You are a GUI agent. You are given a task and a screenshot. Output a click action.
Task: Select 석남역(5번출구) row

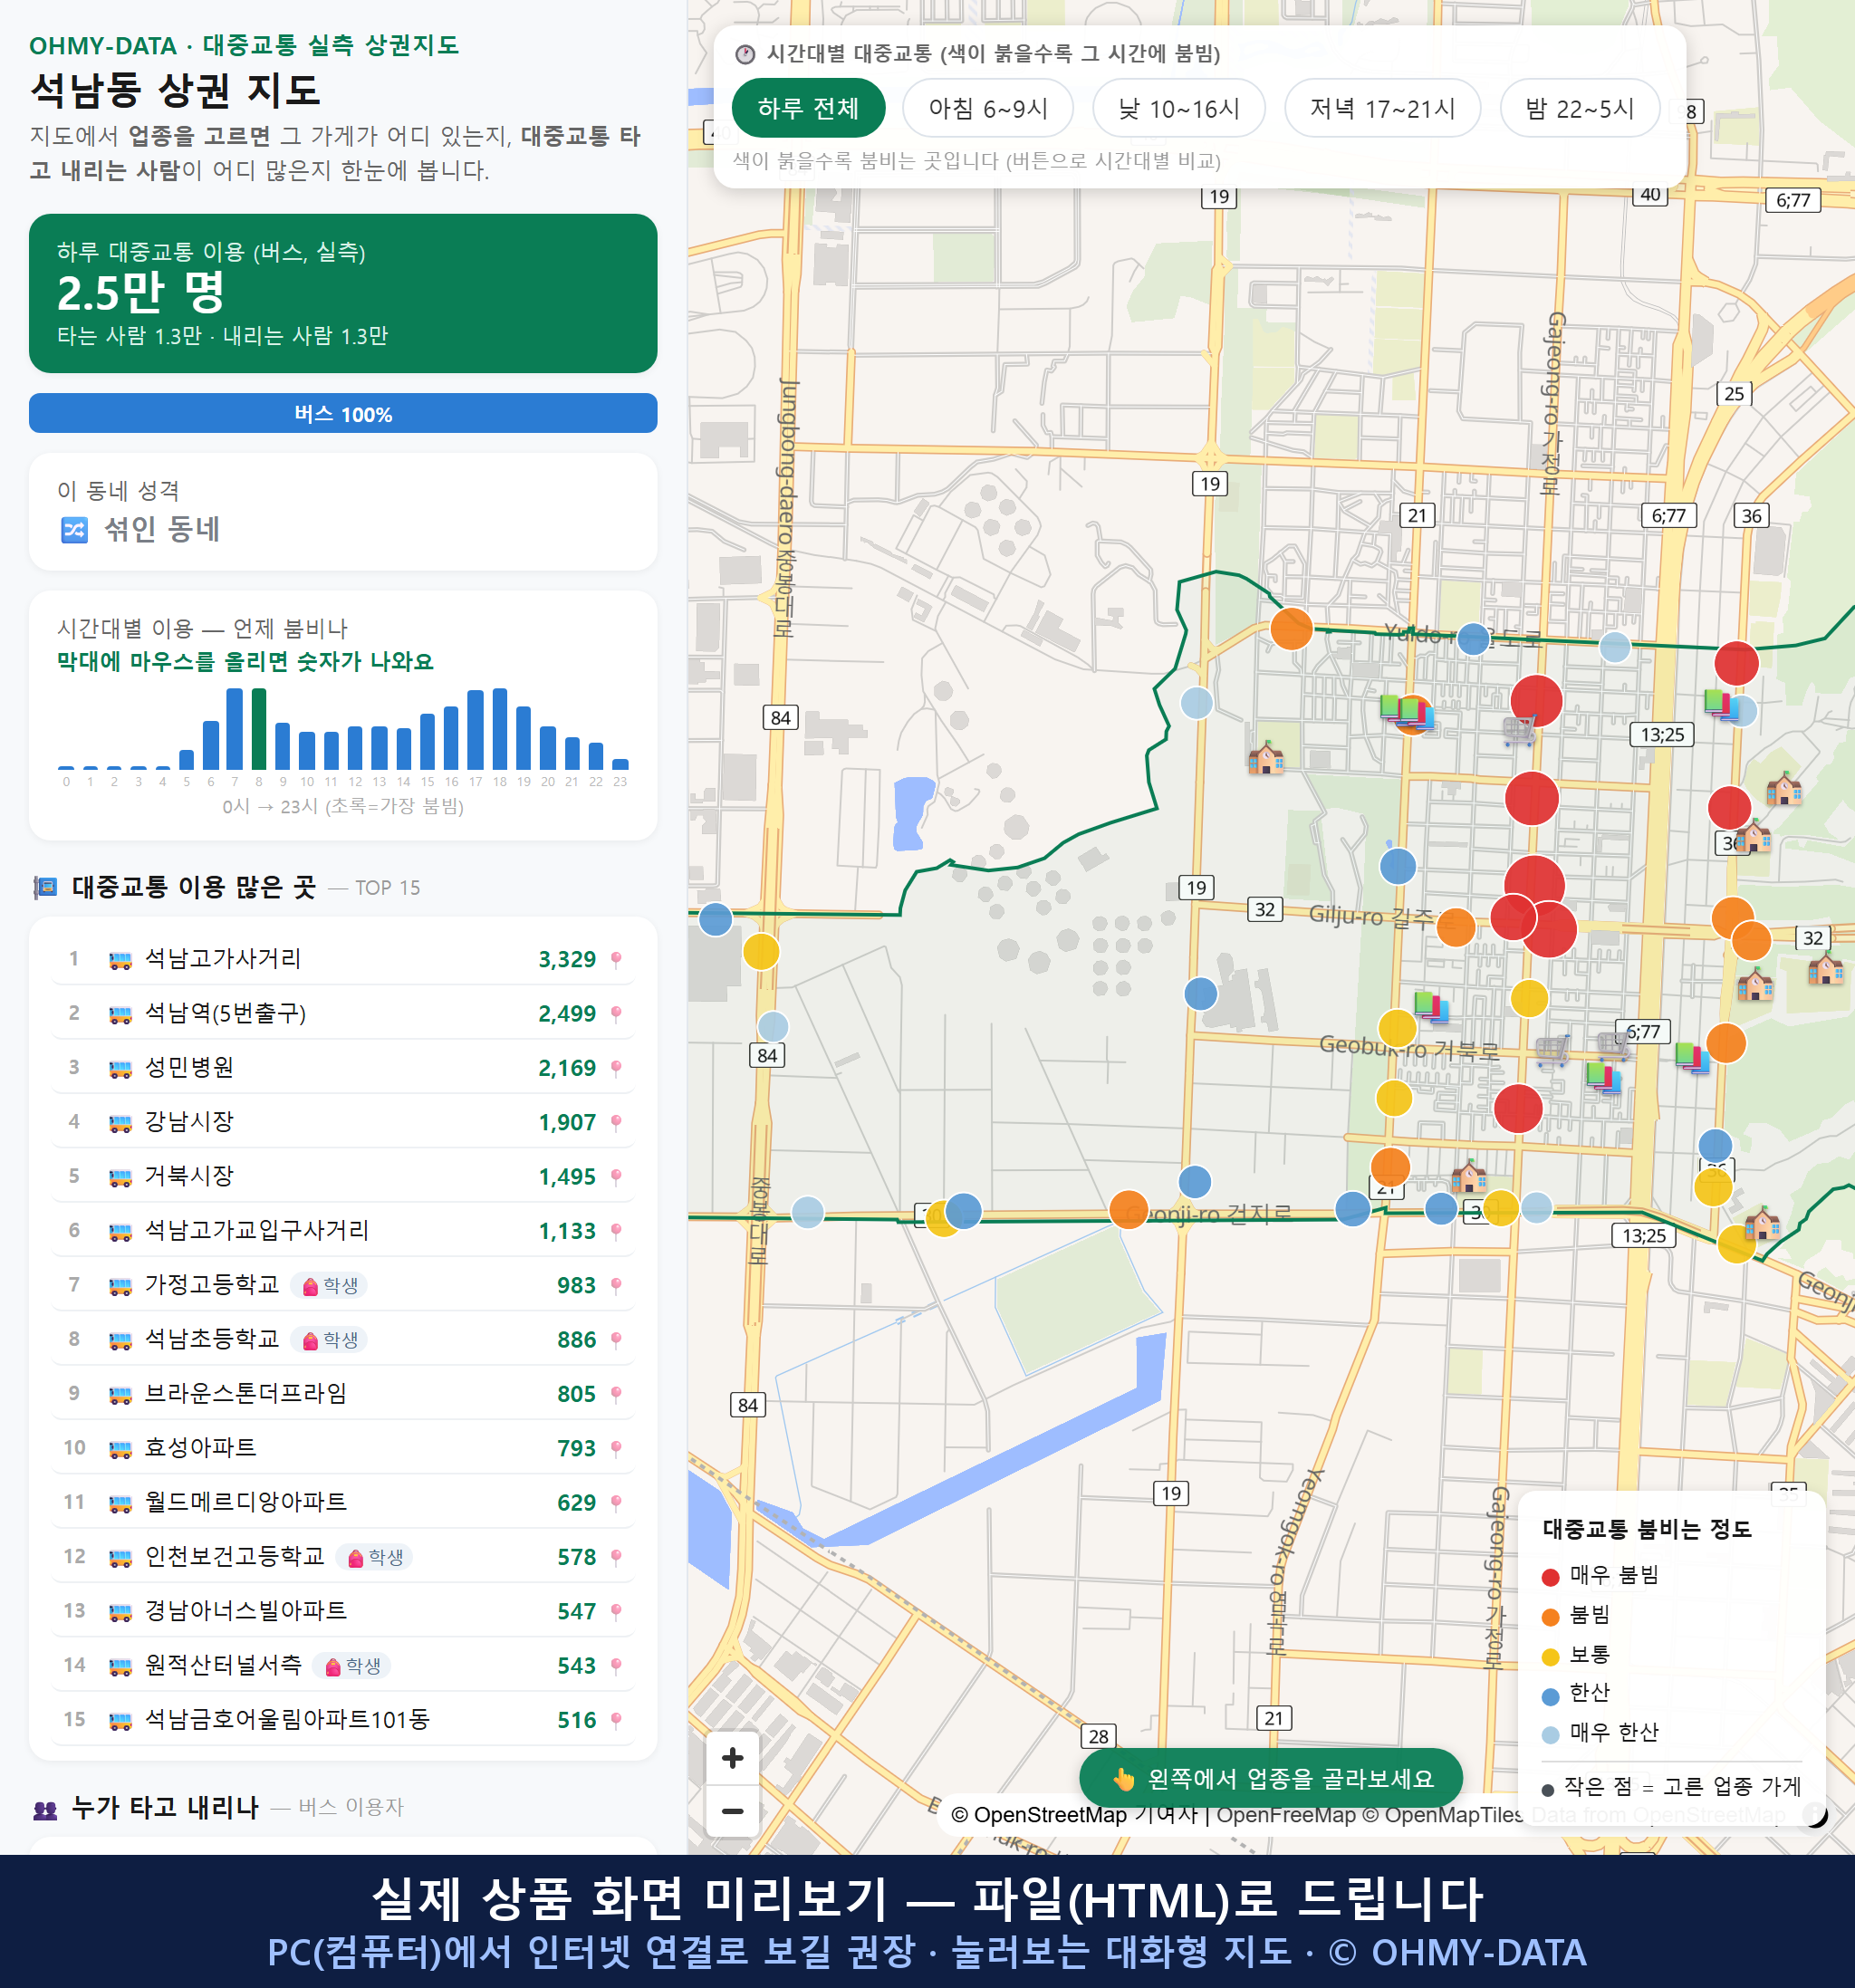pos(343,1012)
